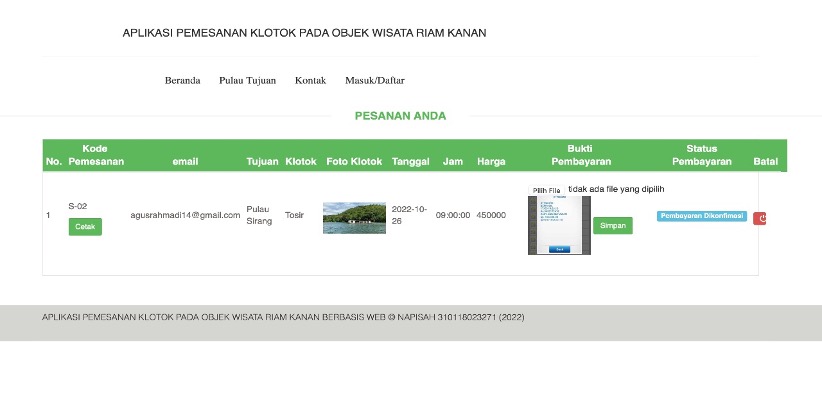Click the Status Pembayaran column header
This screenshot has width=822, height=394.
701,155
